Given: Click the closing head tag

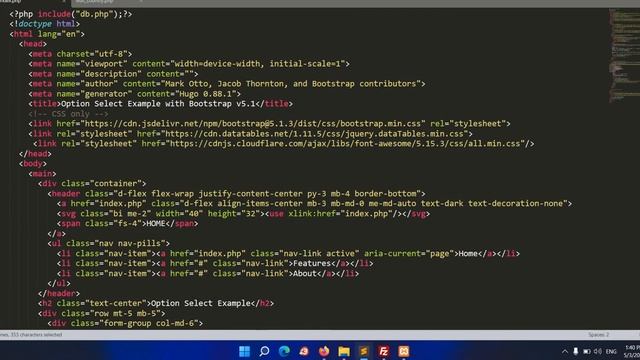Looking at the screenshot, I should point(35,154).
